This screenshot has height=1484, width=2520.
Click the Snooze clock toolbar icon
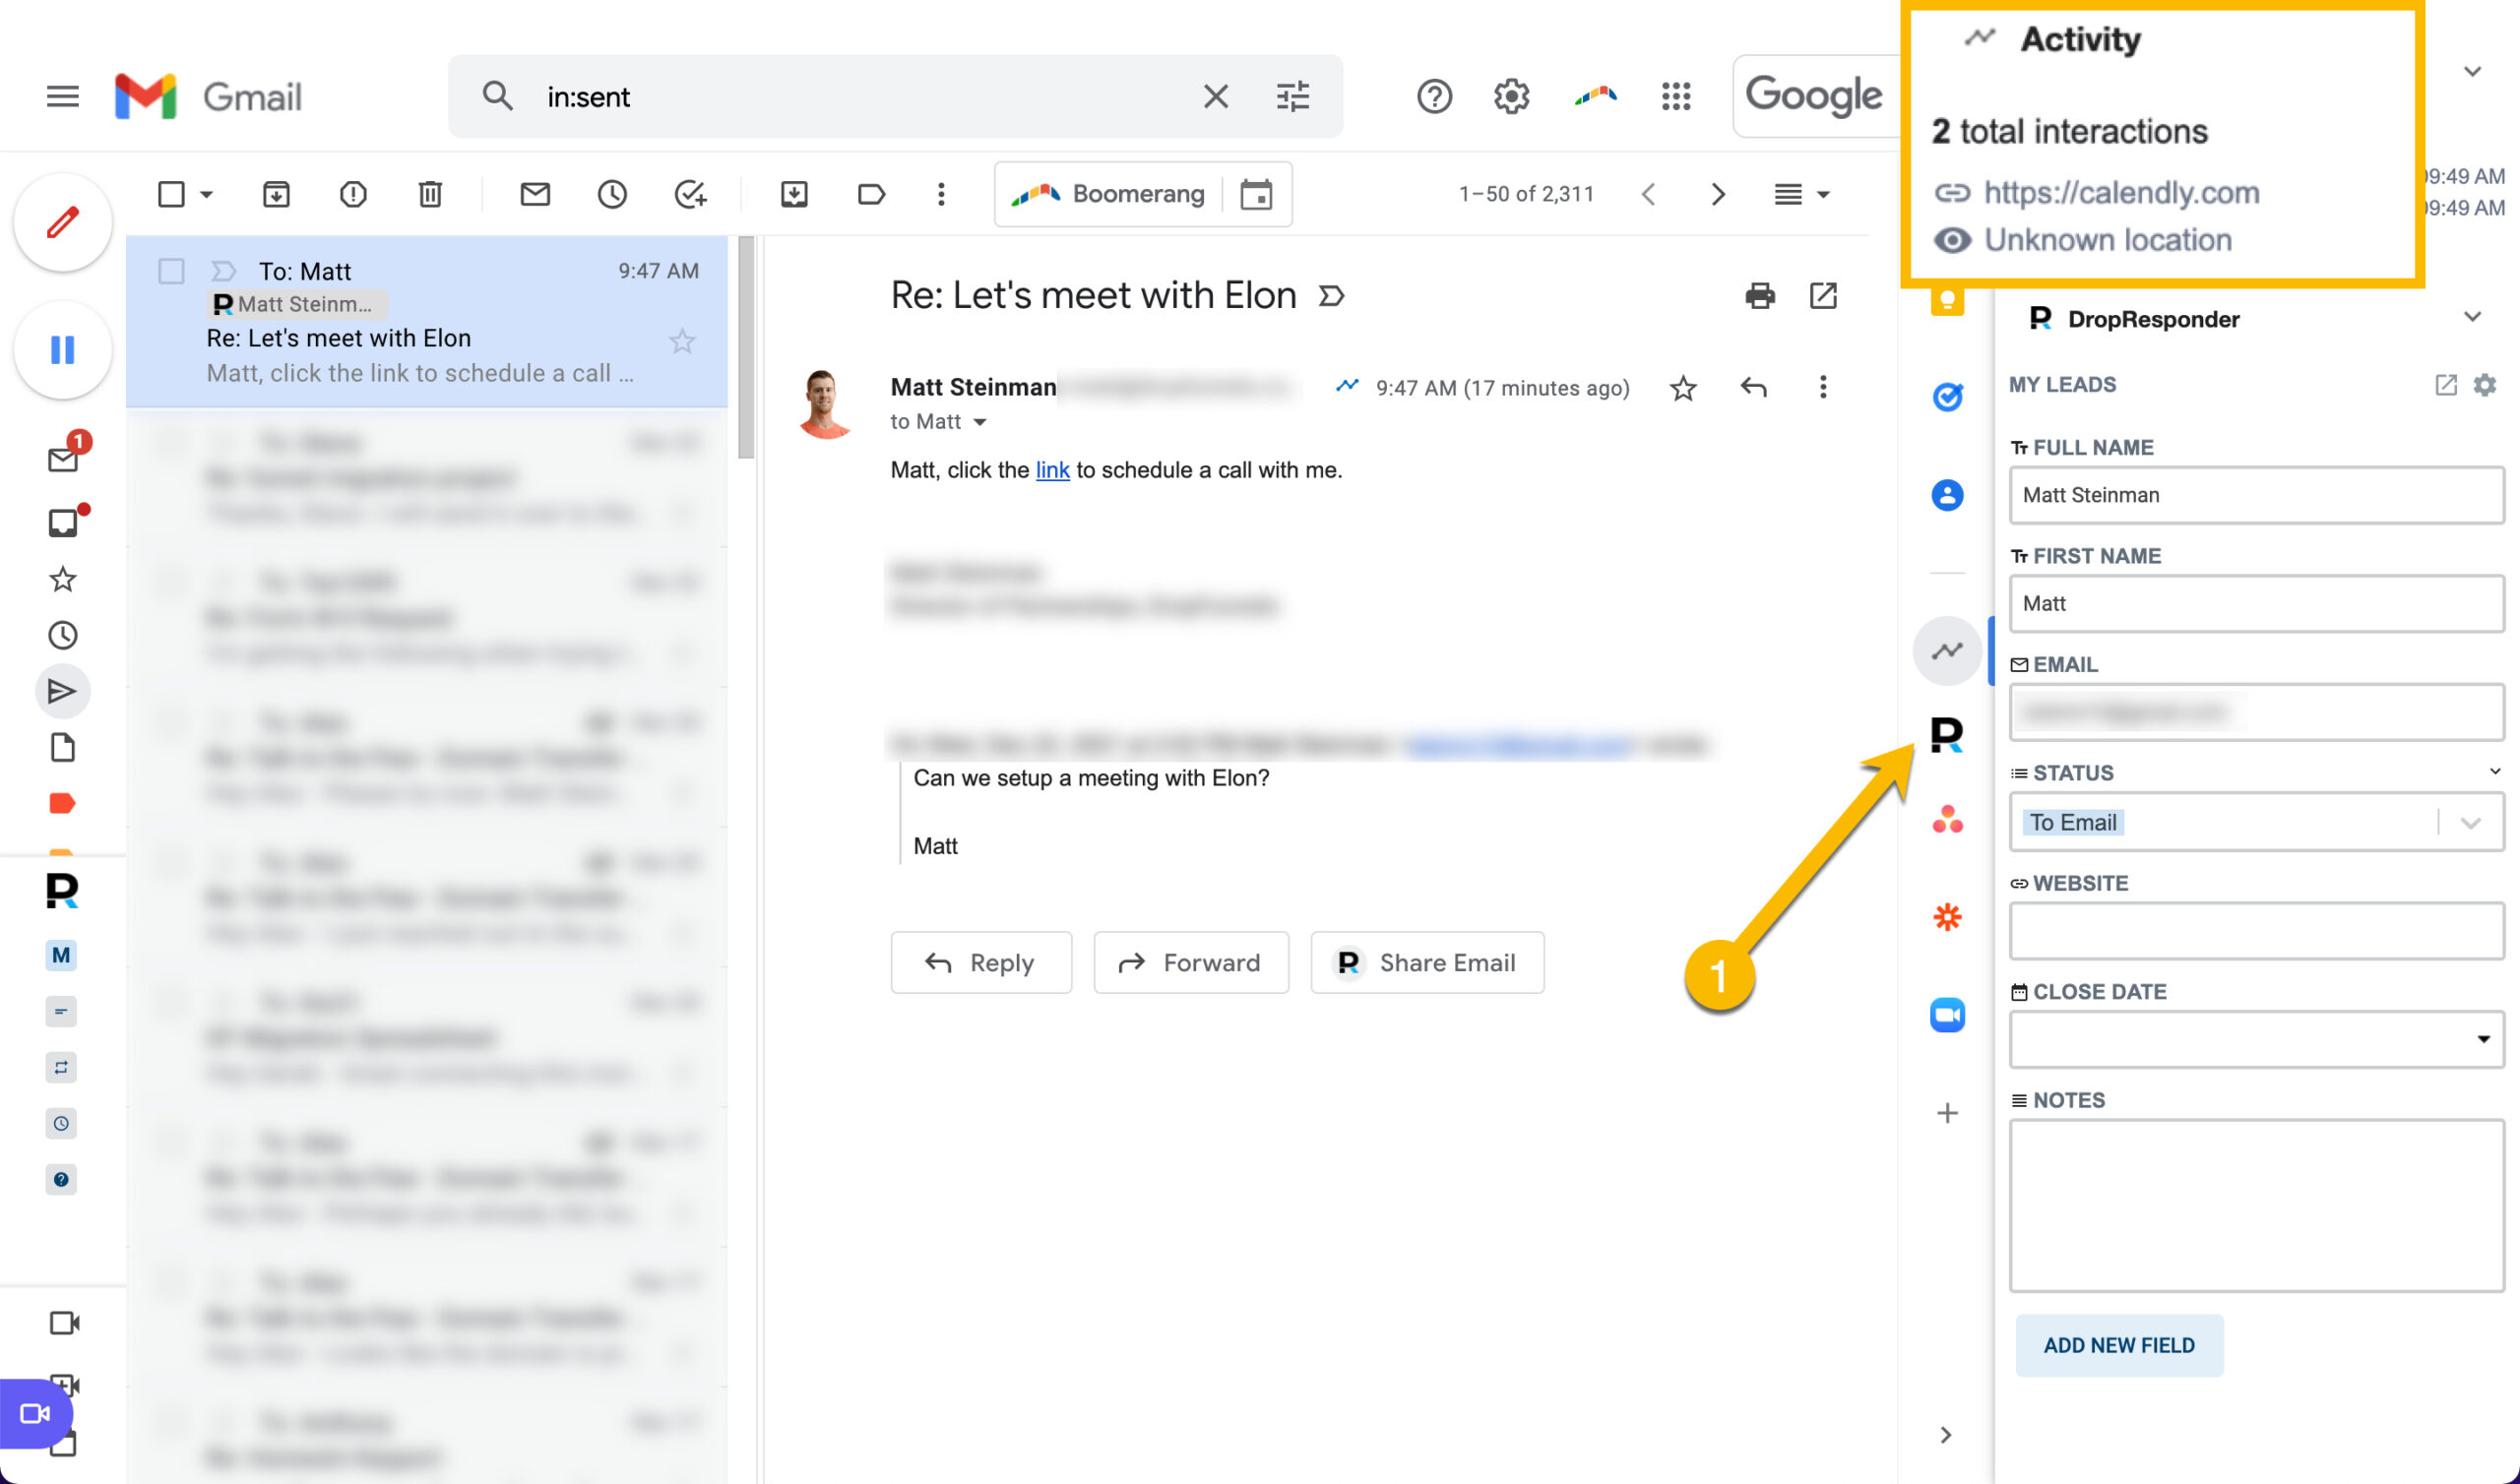click(x=612, y=194)
